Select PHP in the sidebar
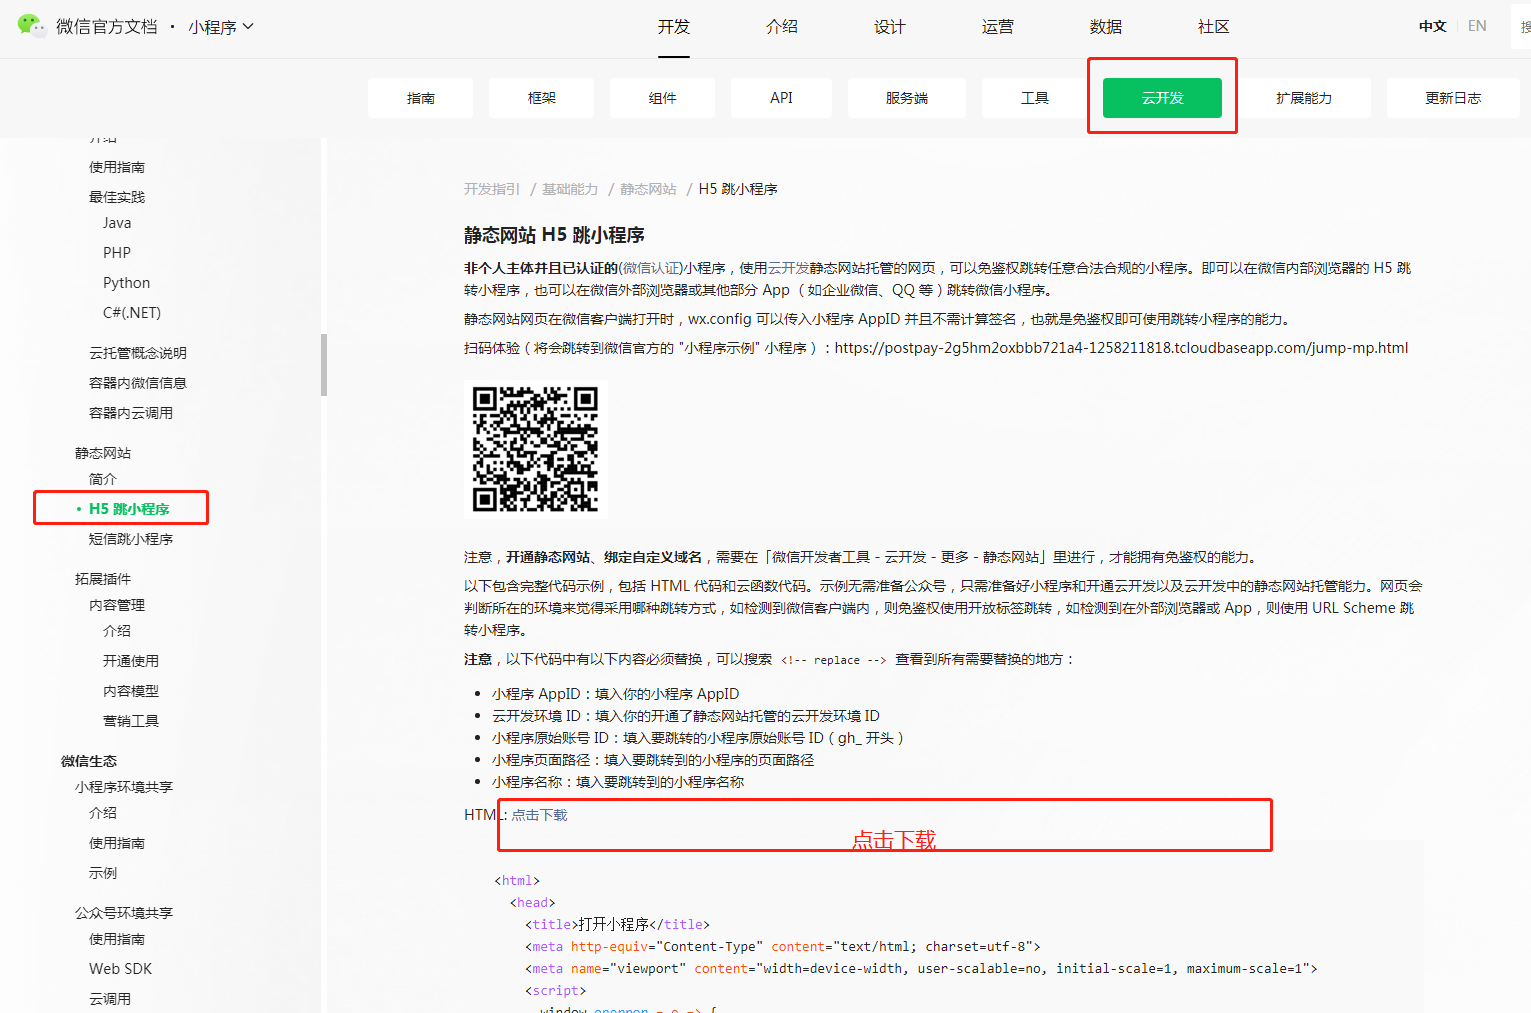 117,253
